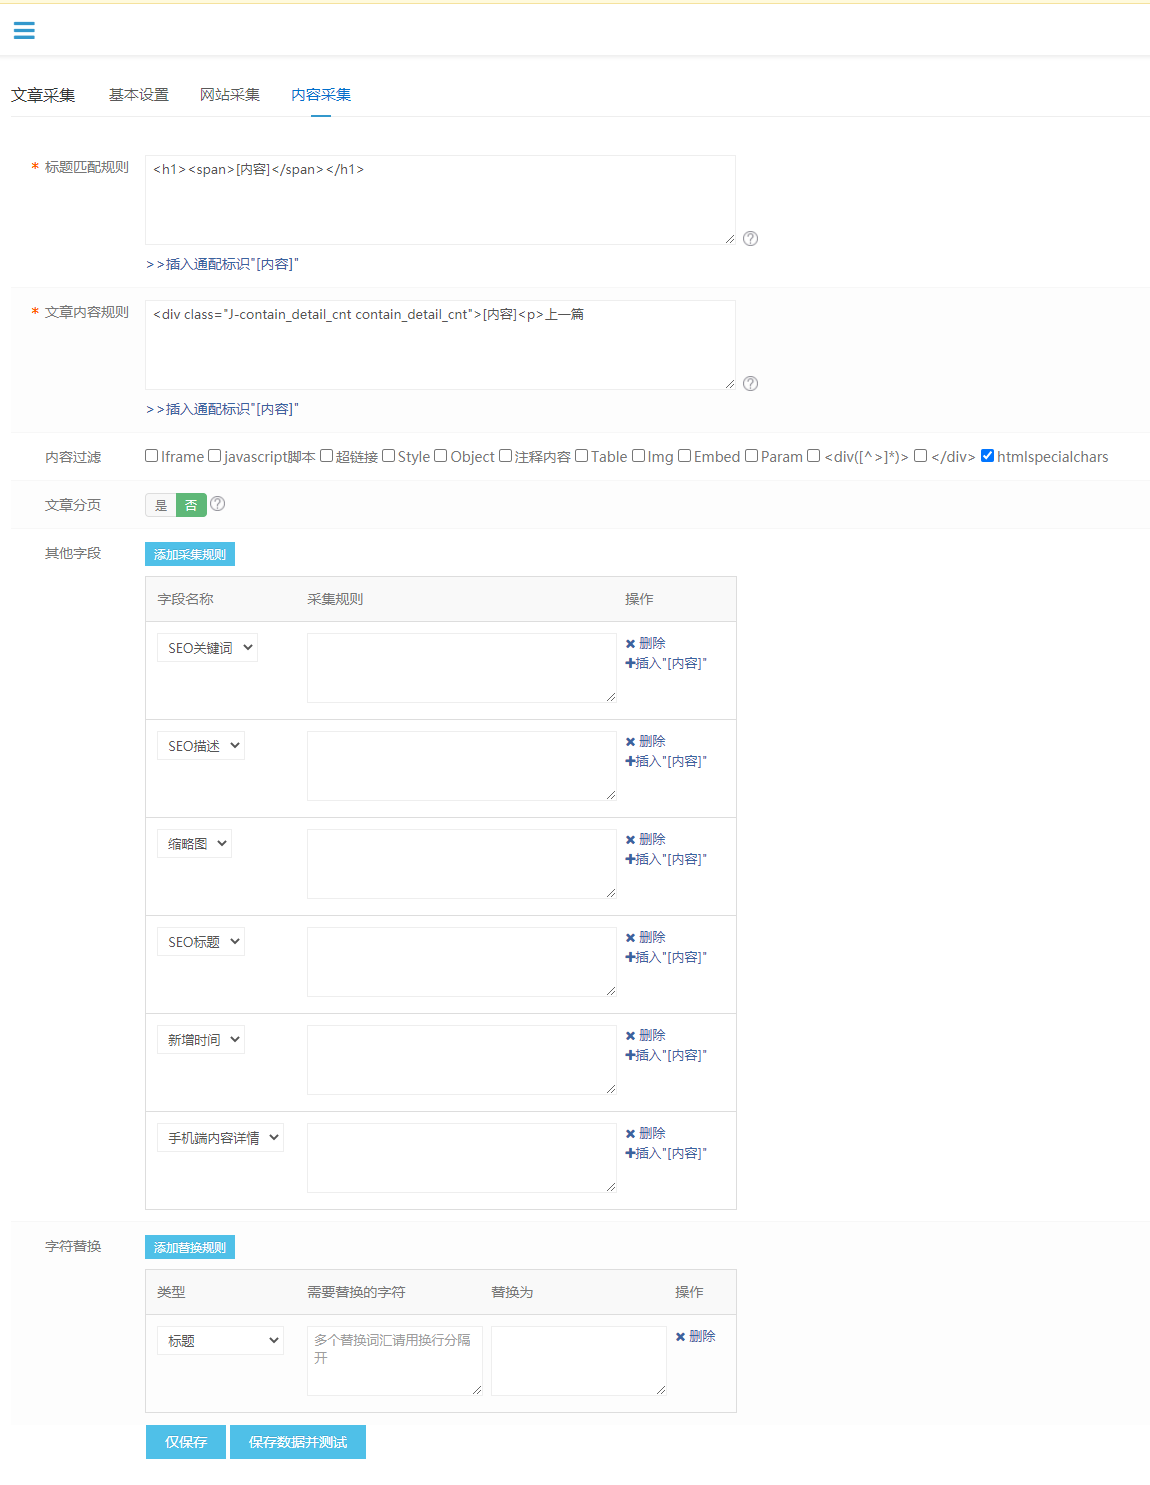1150x1485 pixels.
Task: Click help icon beside 标题匹配规则 textarea
Action: pyautogui.click(x=751, y=238)
